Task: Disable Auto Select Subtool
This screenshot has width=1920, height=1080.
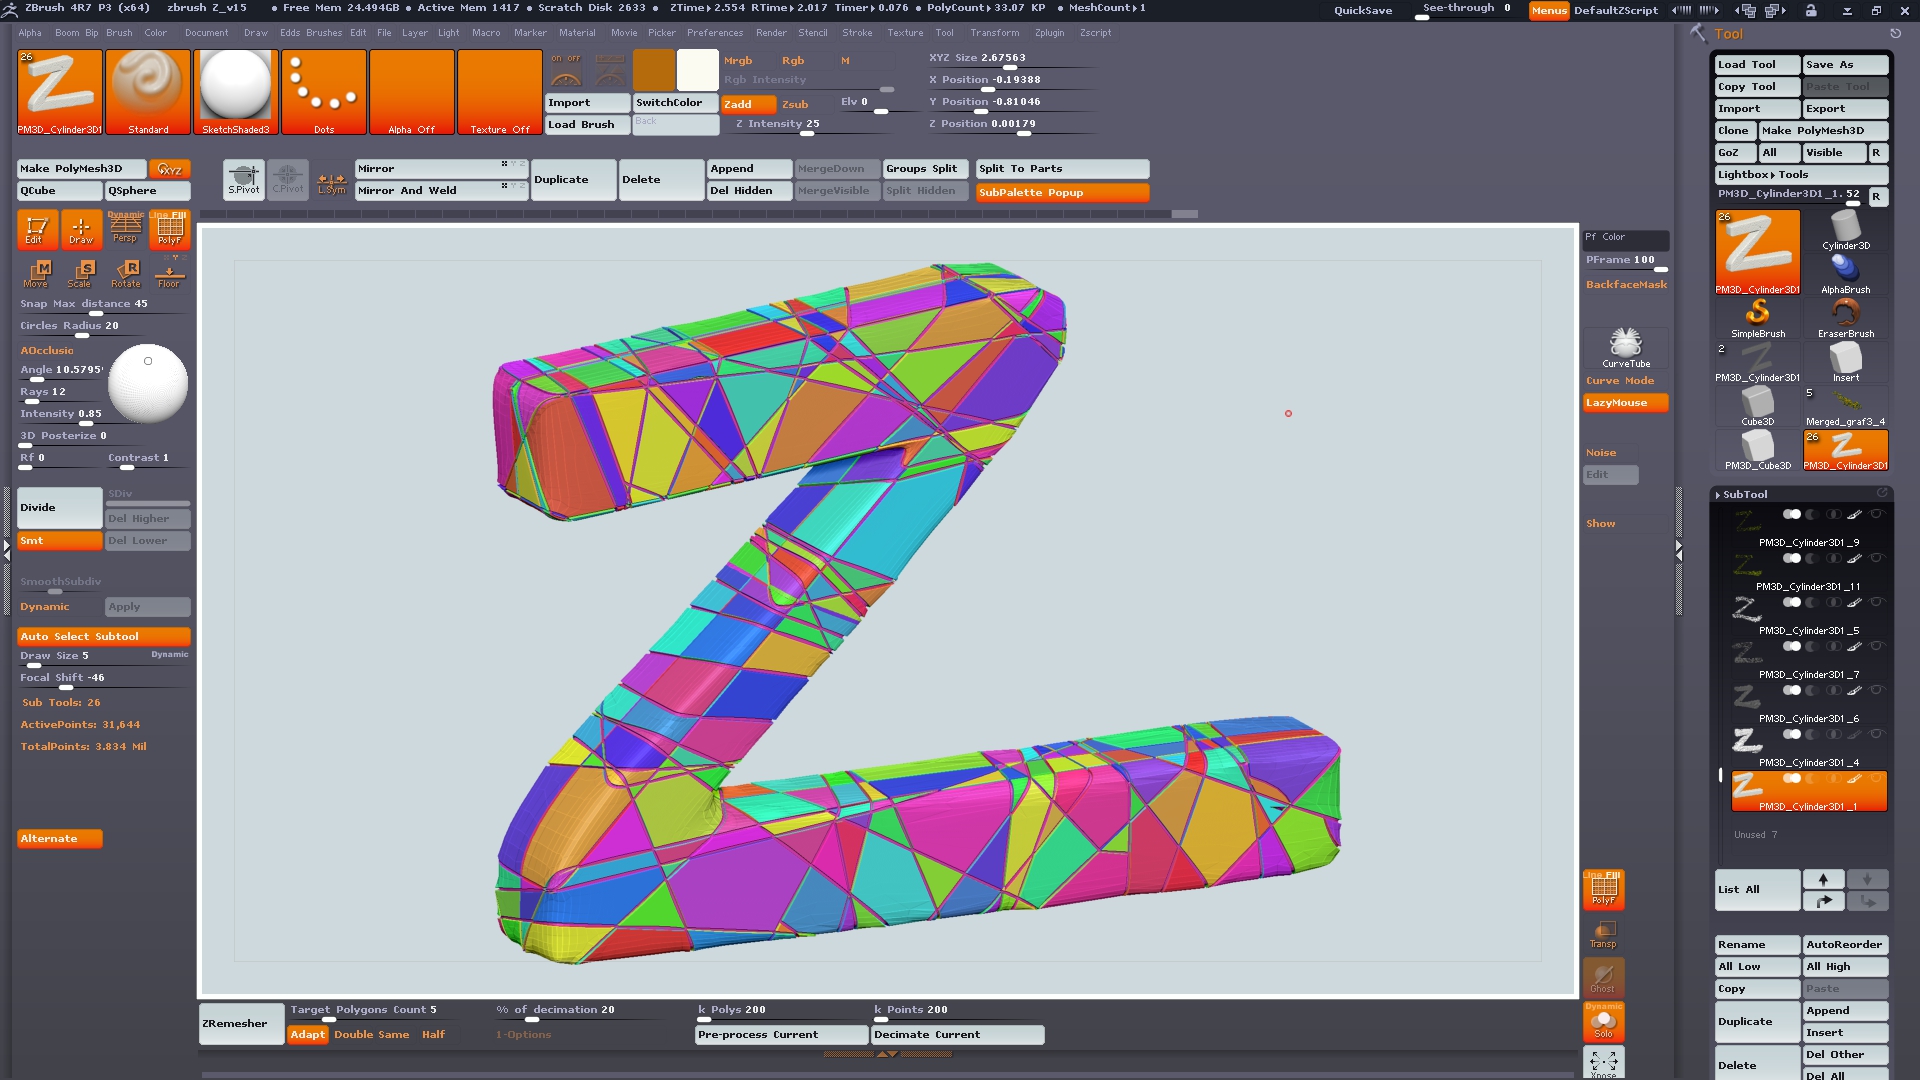Action: point(103,636)
